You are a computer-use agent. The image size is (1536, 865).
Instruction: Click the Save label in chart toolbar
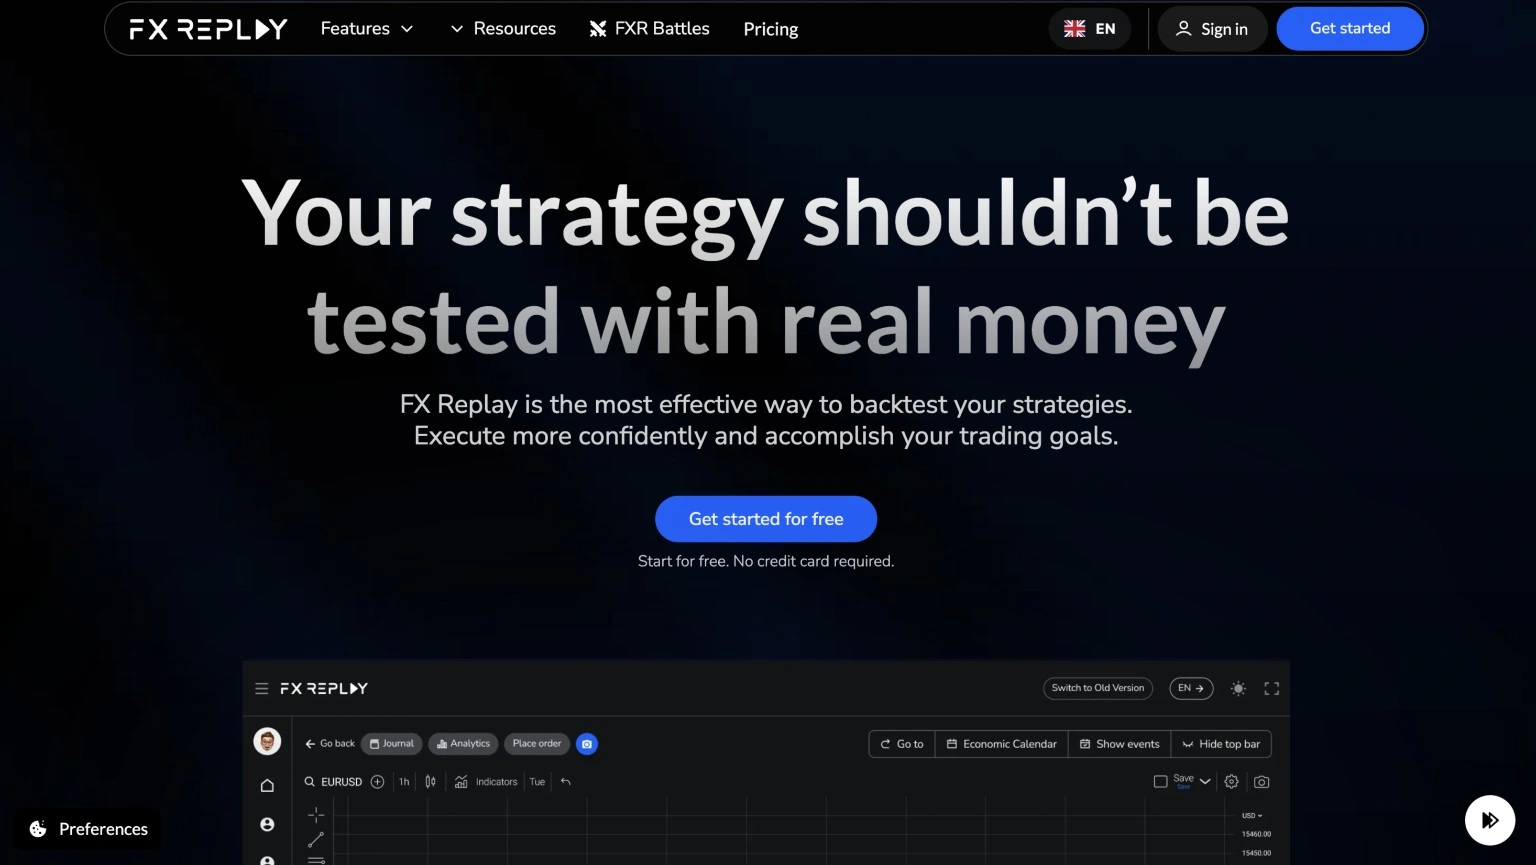1183,779
